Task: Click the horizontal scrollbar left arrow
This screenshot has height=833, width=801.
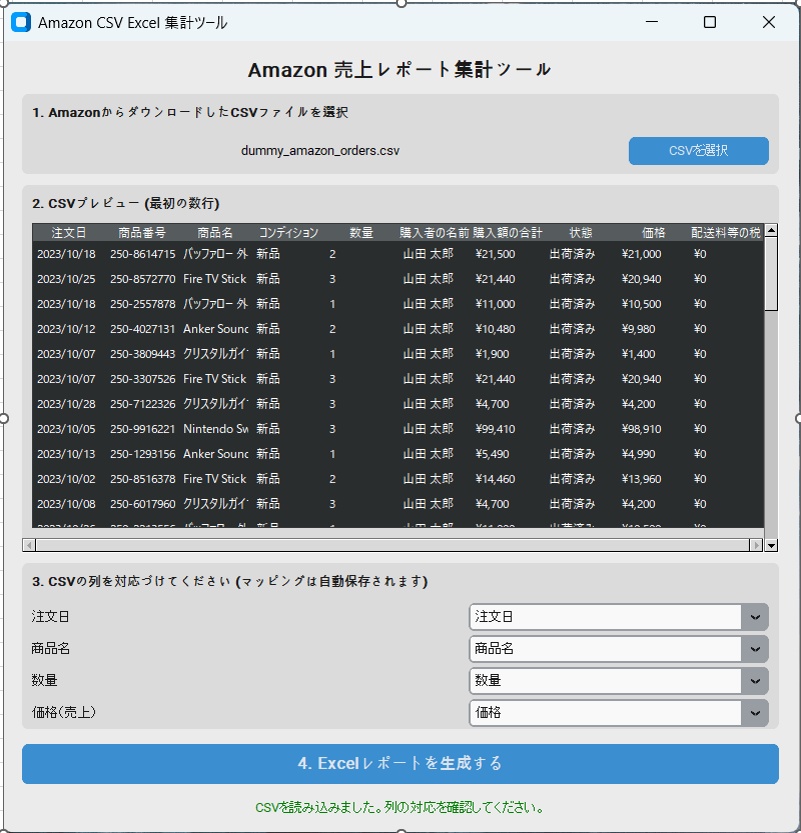Action: click(x=27, y=544)
